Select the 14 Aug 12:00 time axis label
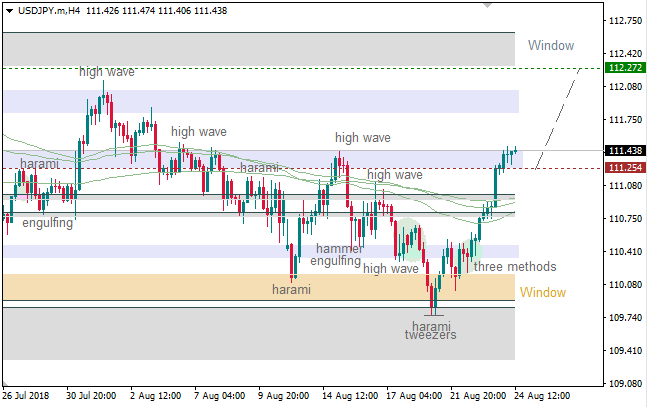Image resolution: width=647 pixels, height=407 pixels. pos(348,396)
